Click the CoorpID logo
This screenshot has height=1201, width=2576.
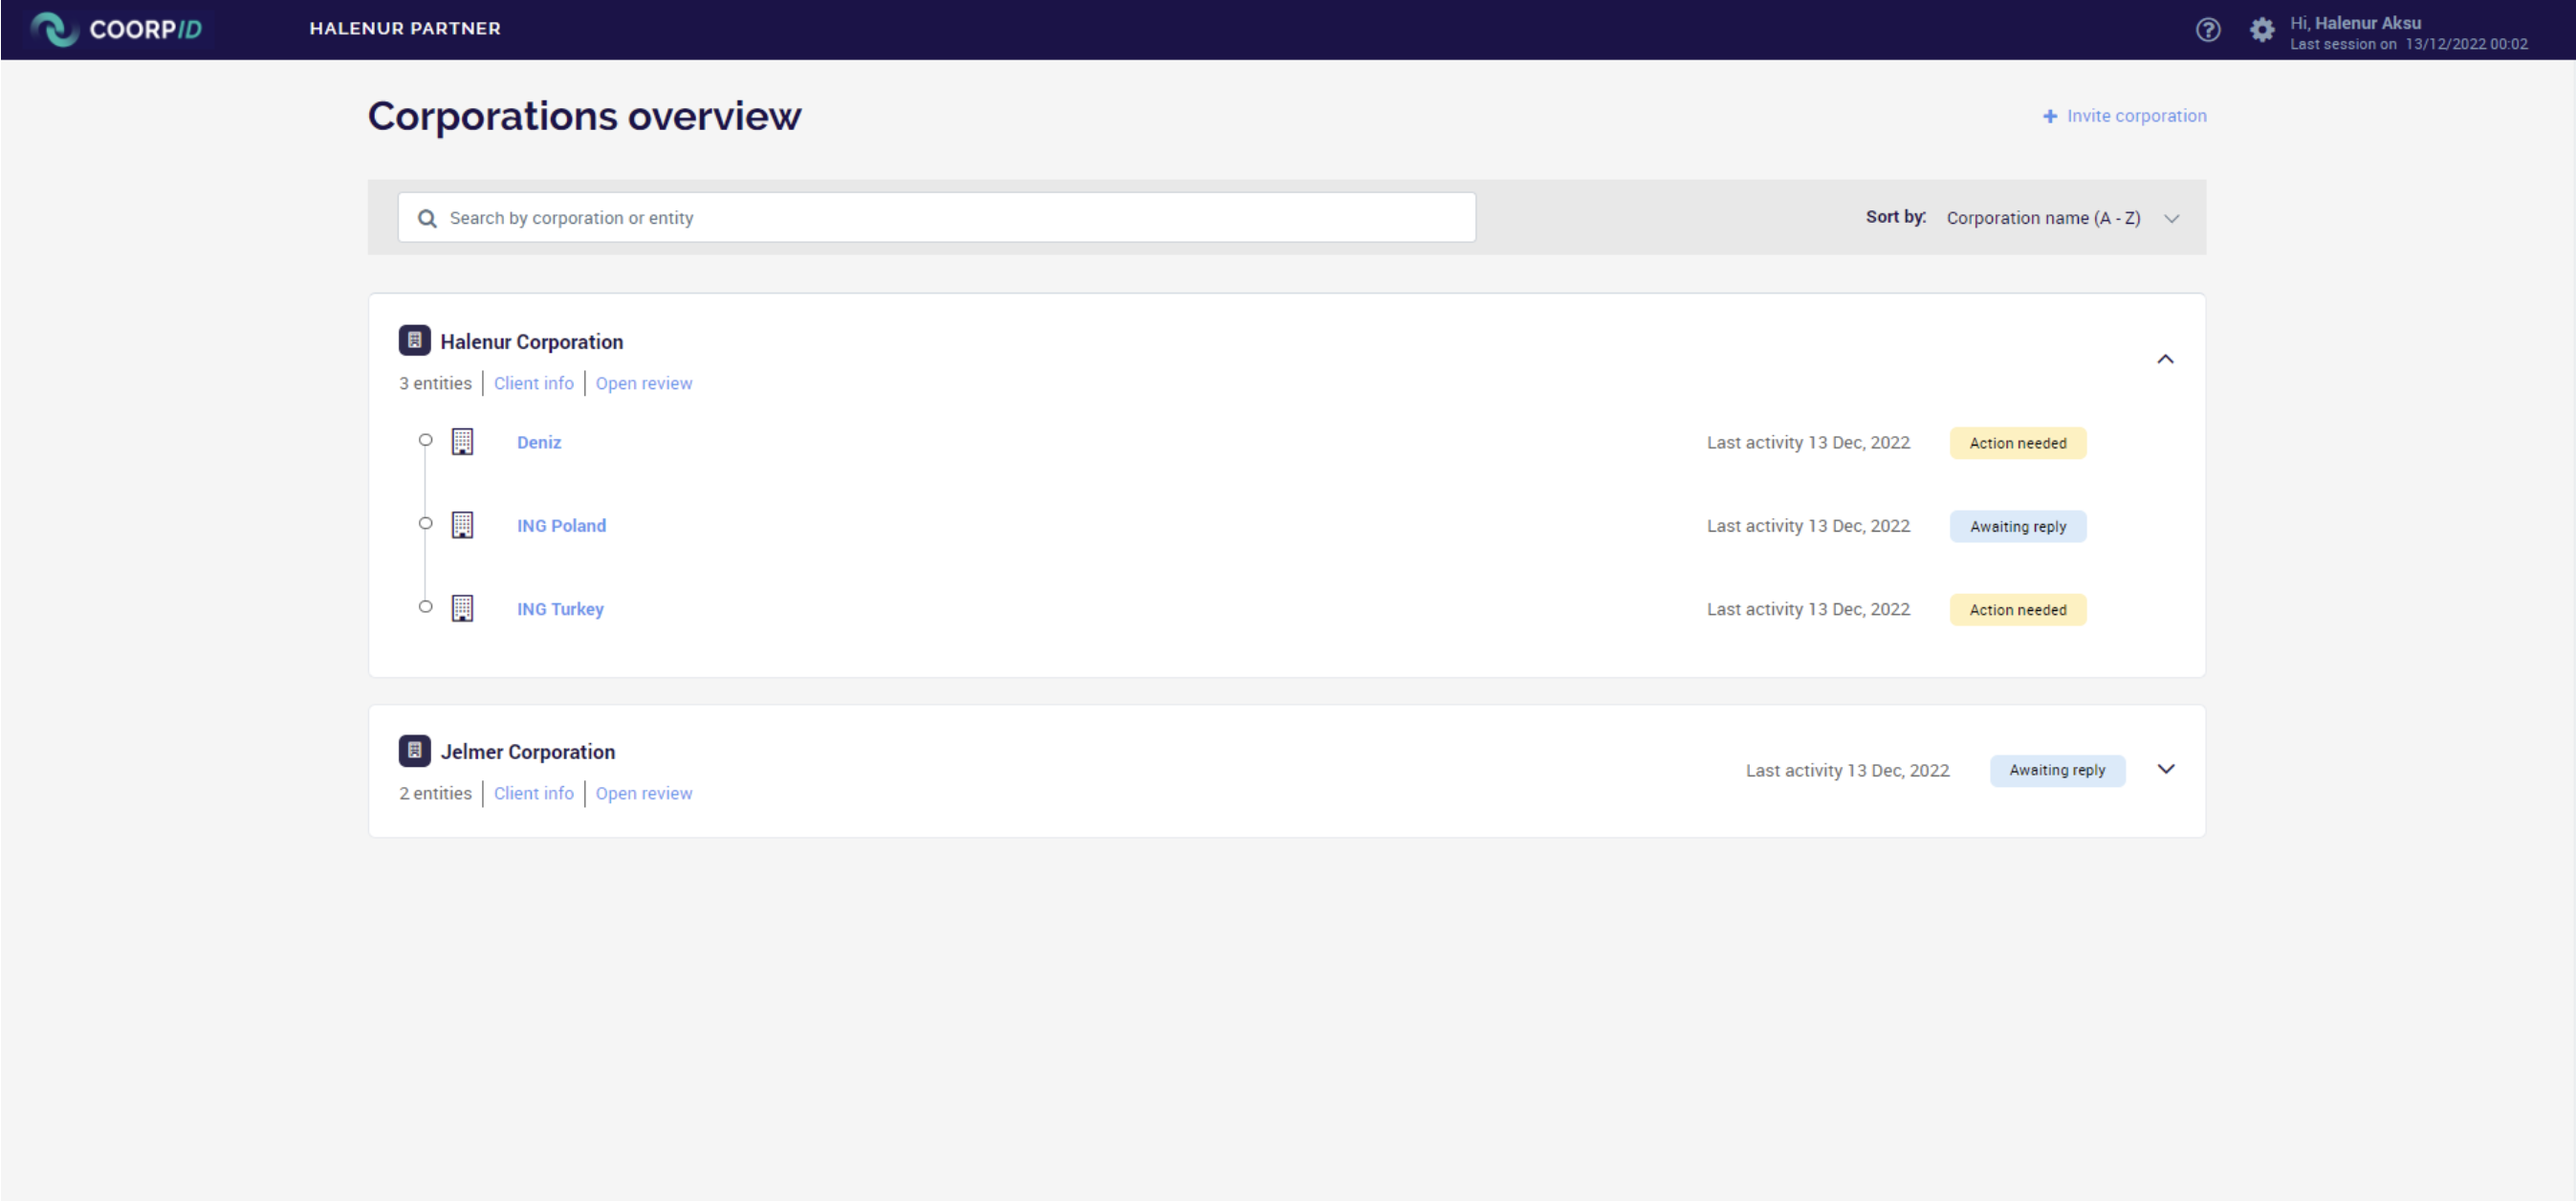[116, 29]
